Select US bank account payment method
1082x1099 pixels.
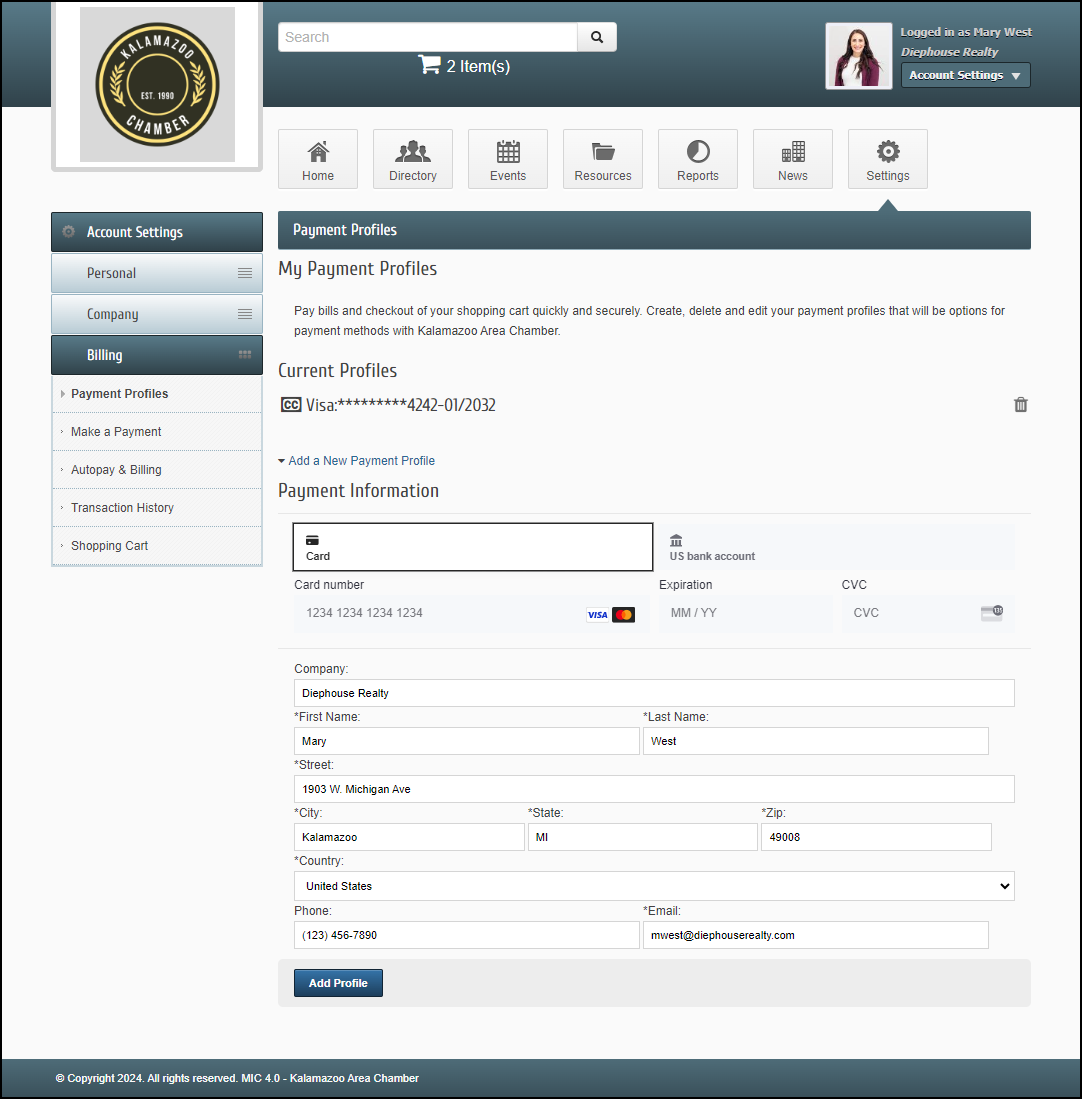[835, 547]
